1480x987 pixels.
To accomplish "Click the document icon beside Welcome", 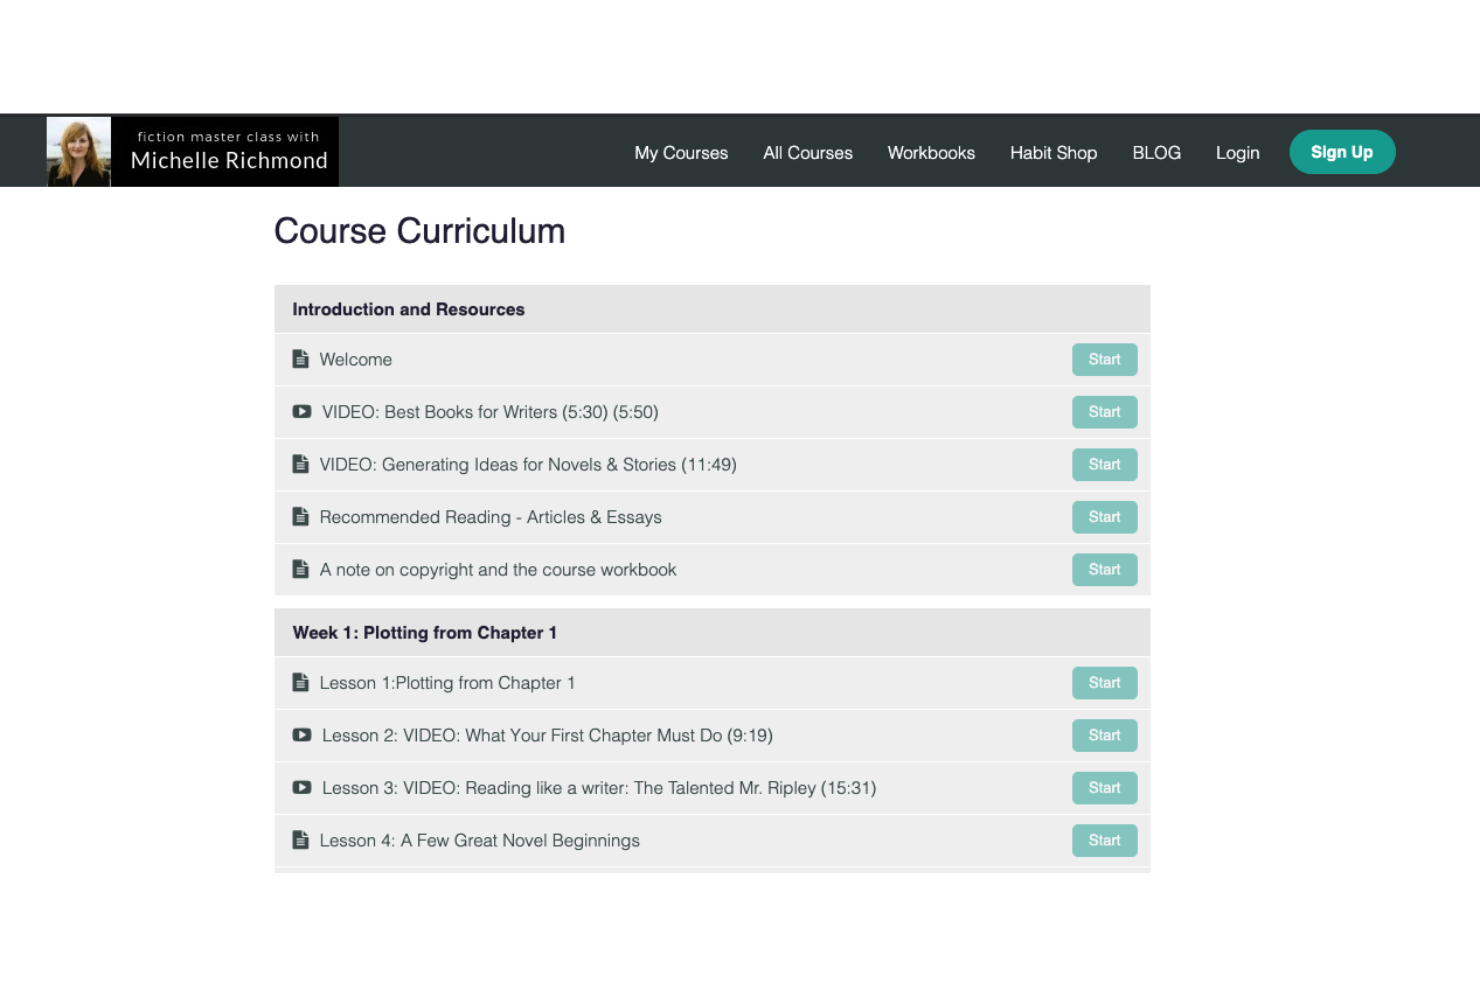I will (301, 358).
